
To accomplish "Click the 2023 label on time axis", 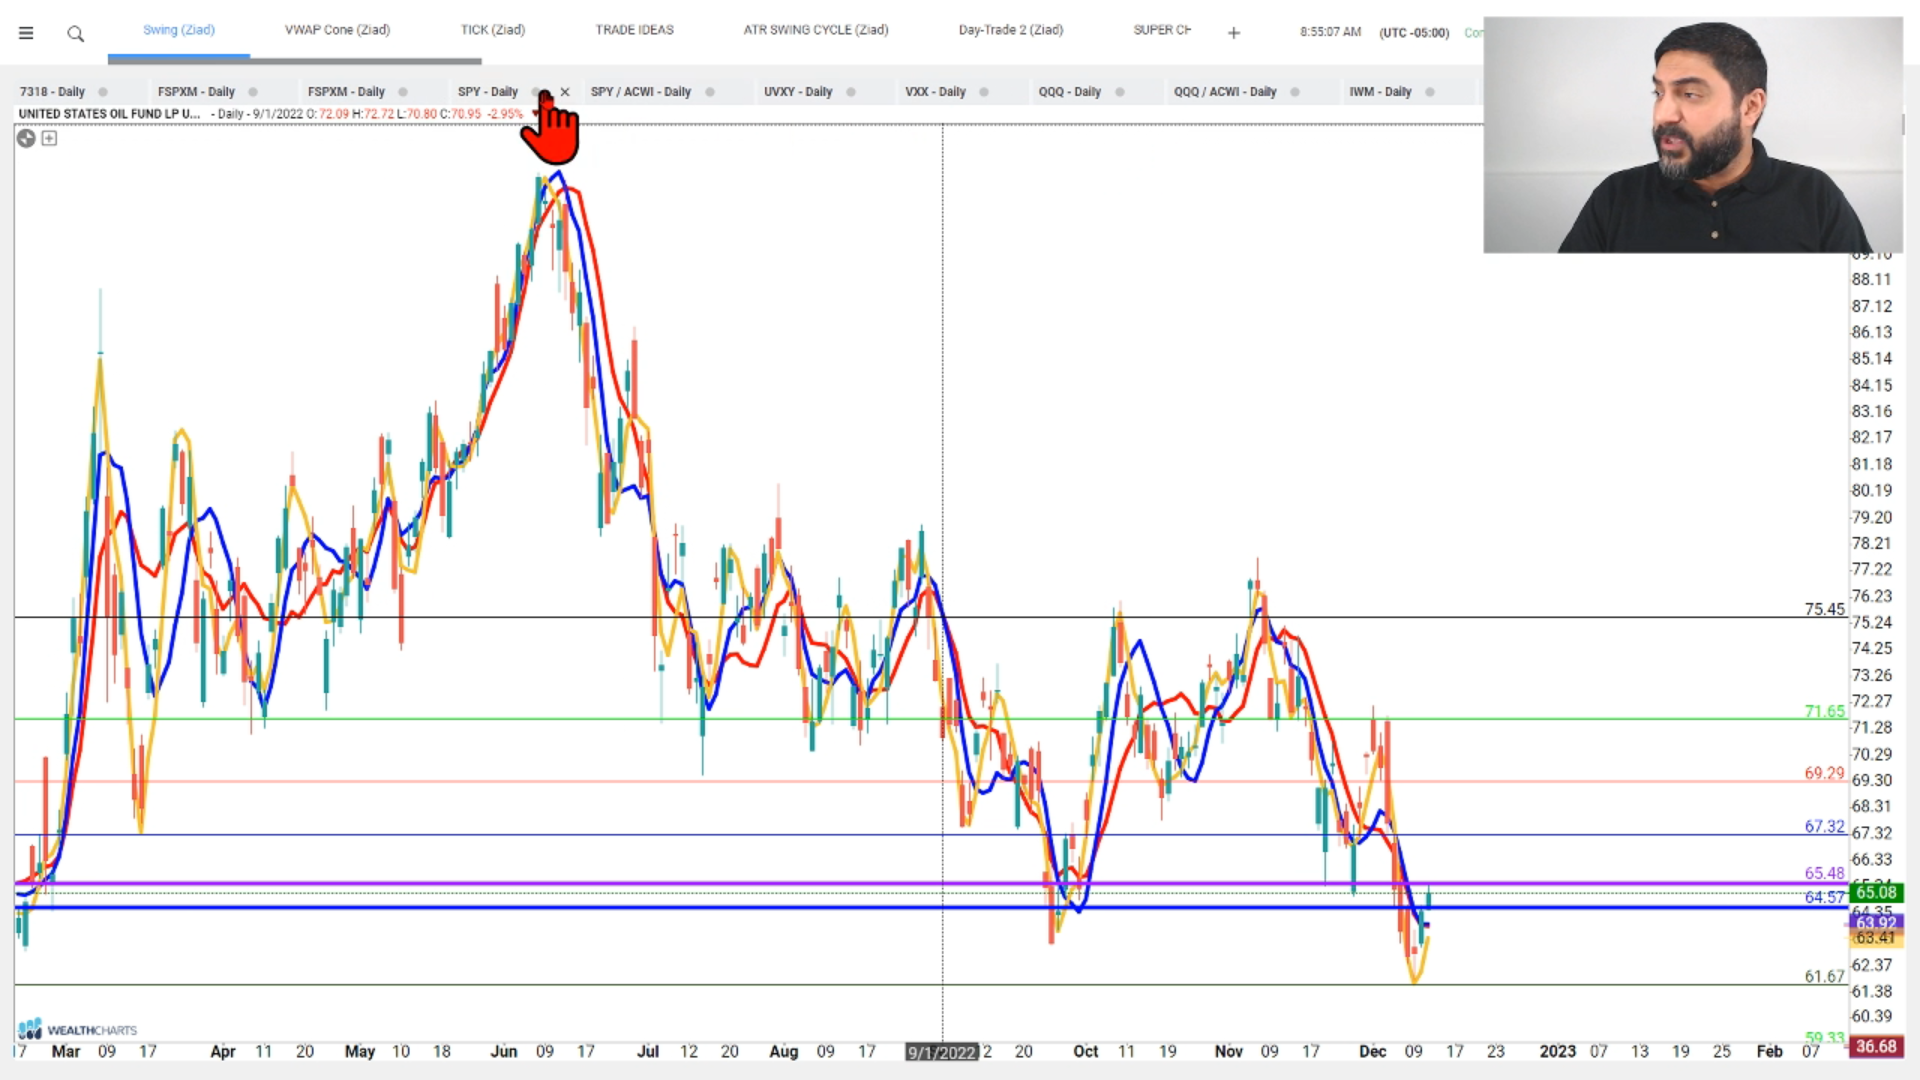I will tap(1557, 1051).
